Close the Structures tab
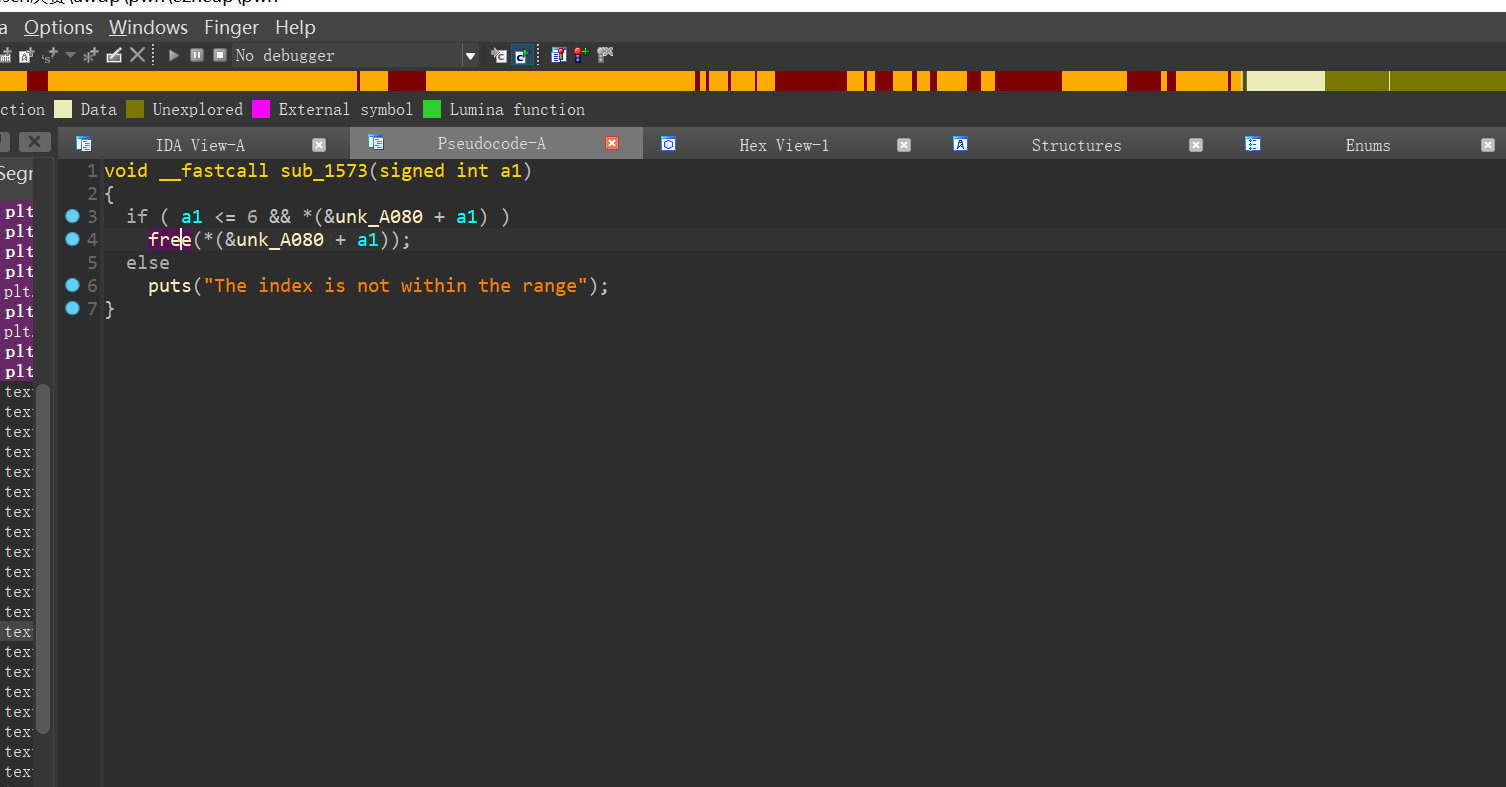 coord(1196,145)
